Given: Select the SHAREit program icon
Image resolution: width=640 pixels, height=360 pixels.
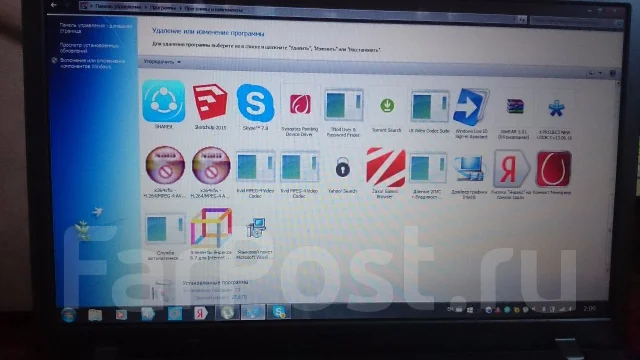Looking at the screenshot, I should point(164,101).
